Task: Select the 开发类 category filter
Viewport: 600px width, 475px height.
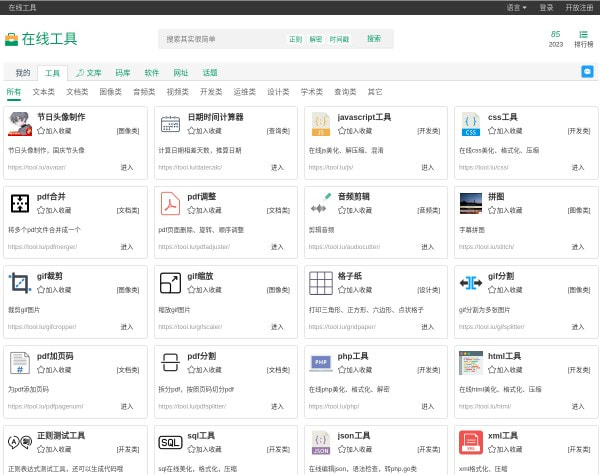Action: (211, 91)
